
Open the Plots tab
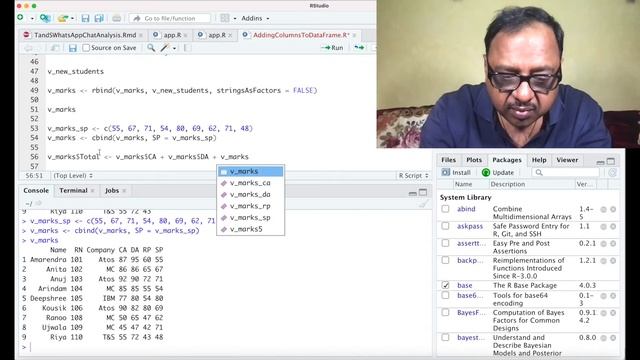pos(474,160)
